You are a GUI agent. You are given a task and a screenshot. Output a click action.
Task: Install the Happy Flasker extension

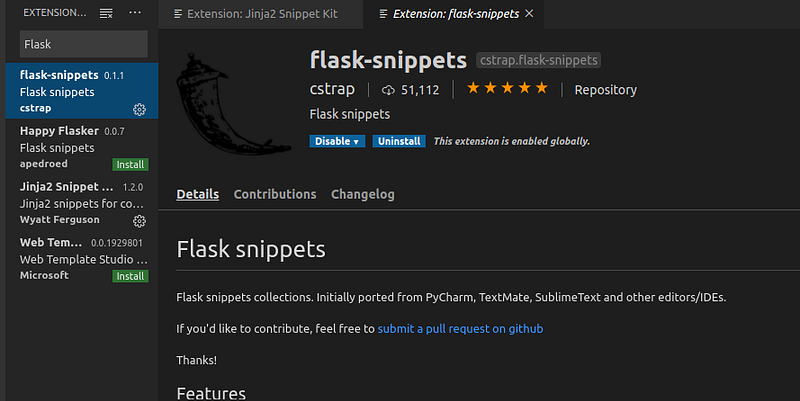(x=130, y=164)
